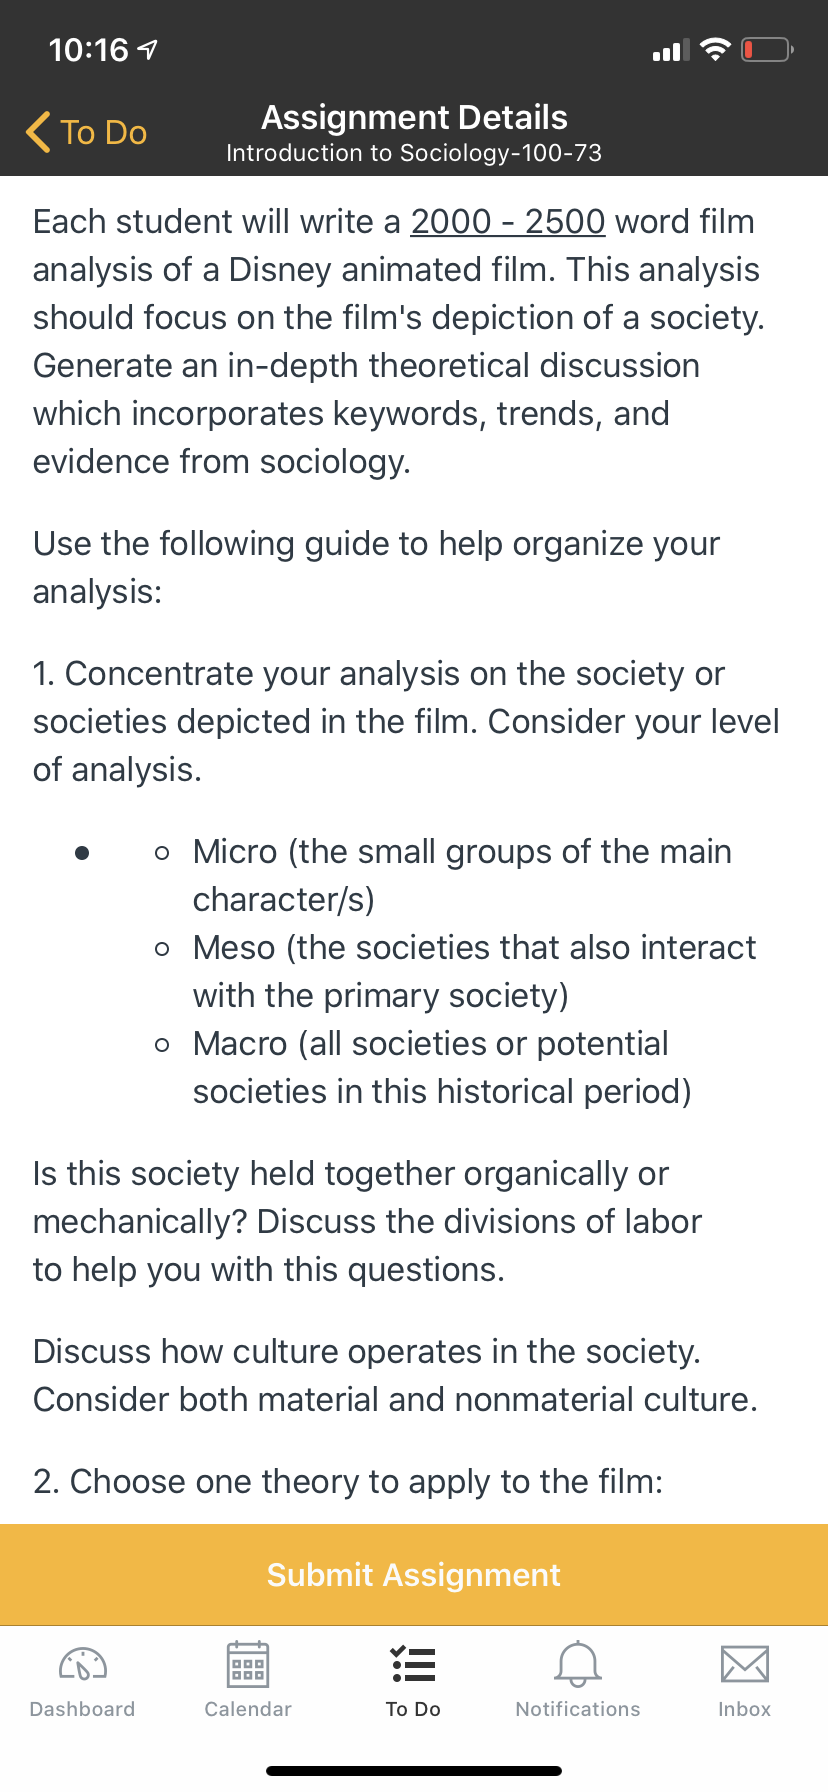Open the Inbox envelope icon
The width and height of the screenshot is (828, 1792).
click(744, 1664)
